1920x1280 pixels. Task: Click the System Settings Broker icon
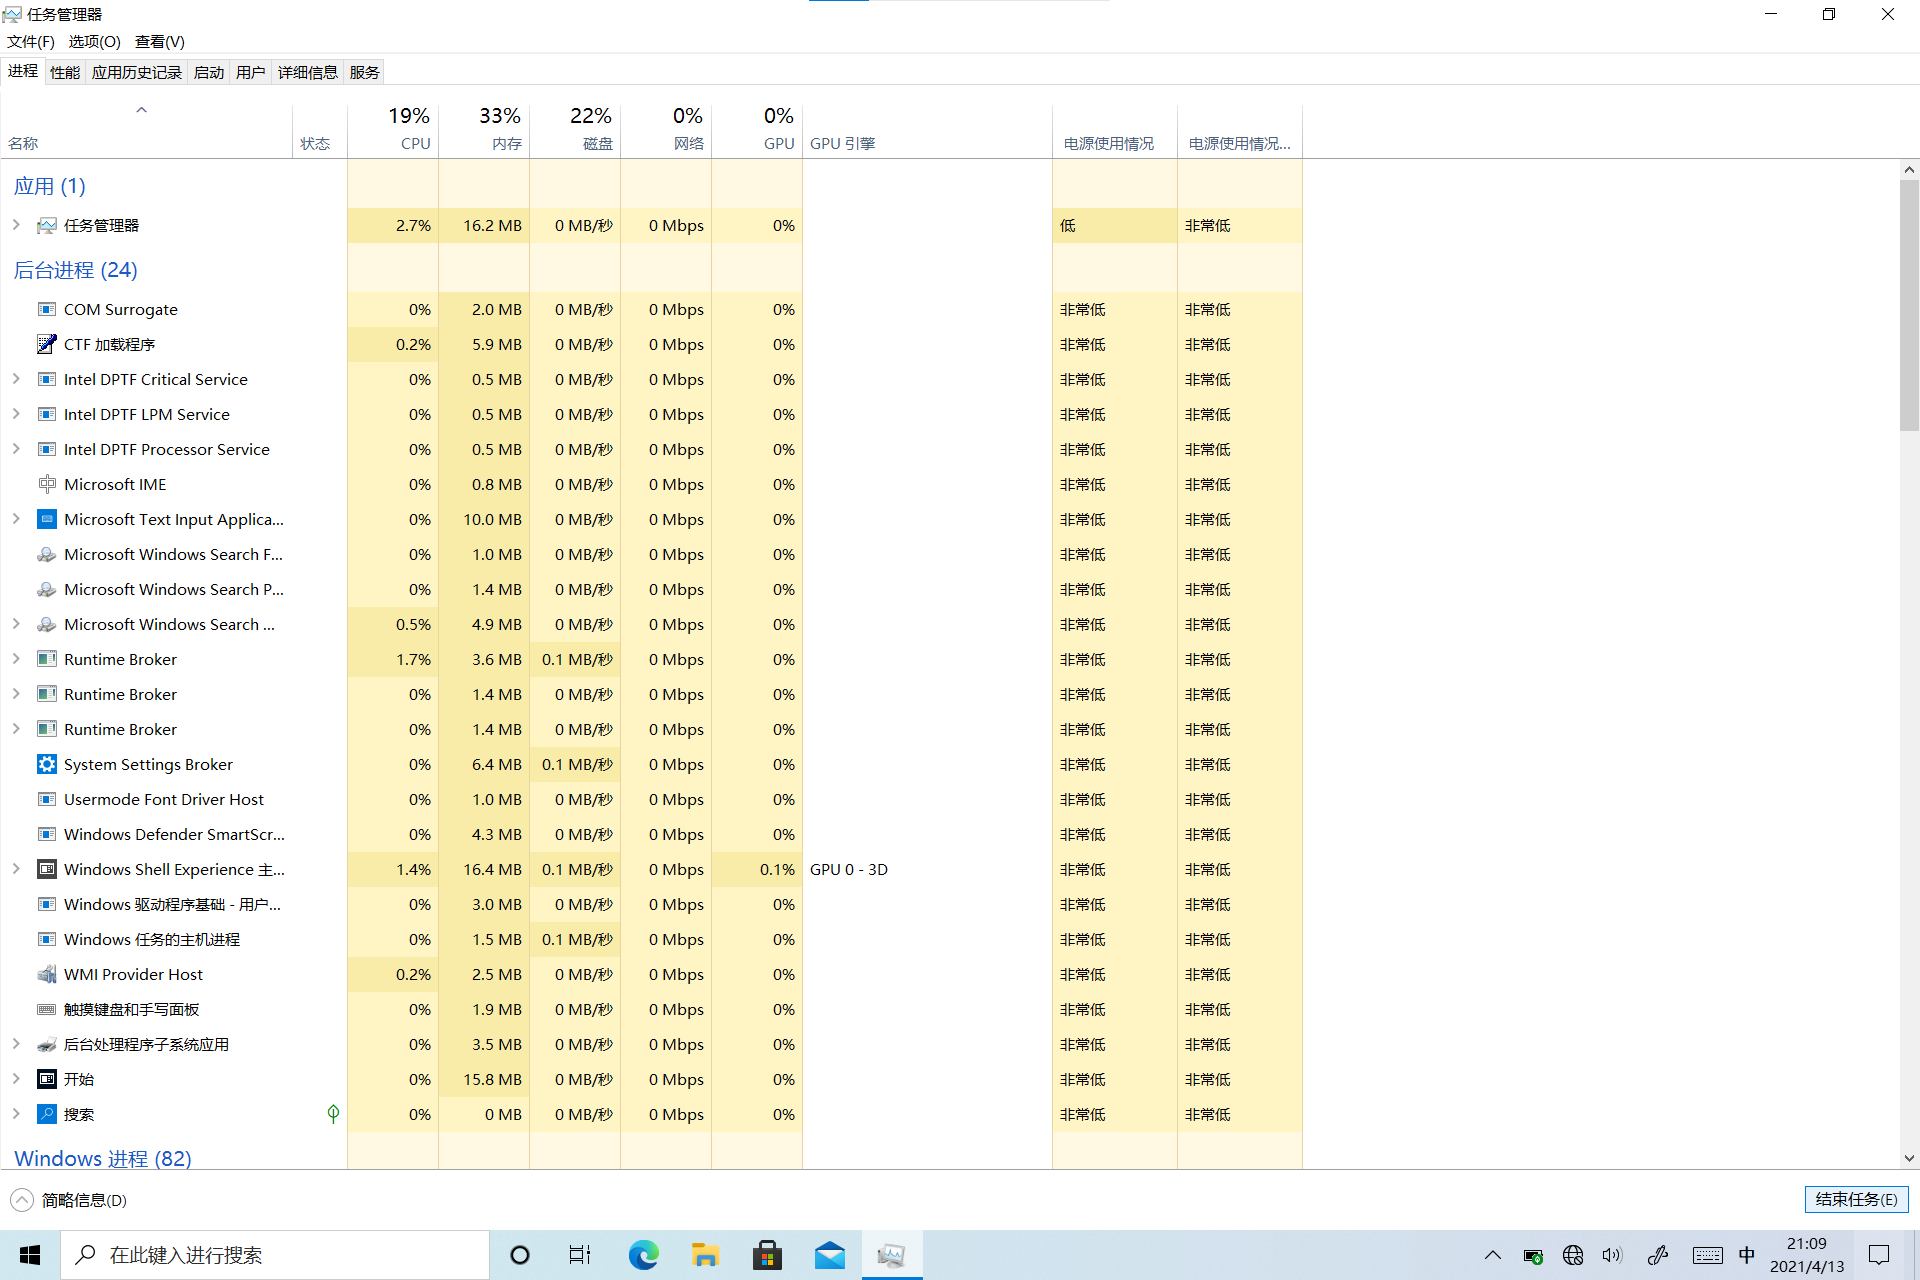click(47, 763)
